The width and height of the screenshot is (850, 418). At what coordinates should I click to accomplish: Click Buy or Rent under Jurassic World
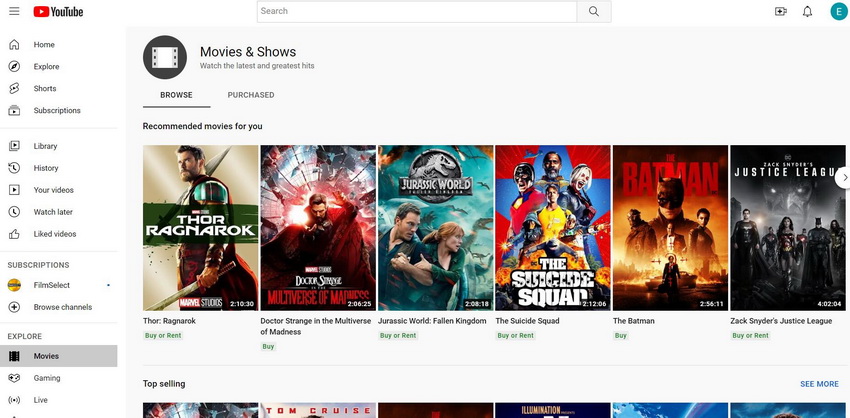398,336
